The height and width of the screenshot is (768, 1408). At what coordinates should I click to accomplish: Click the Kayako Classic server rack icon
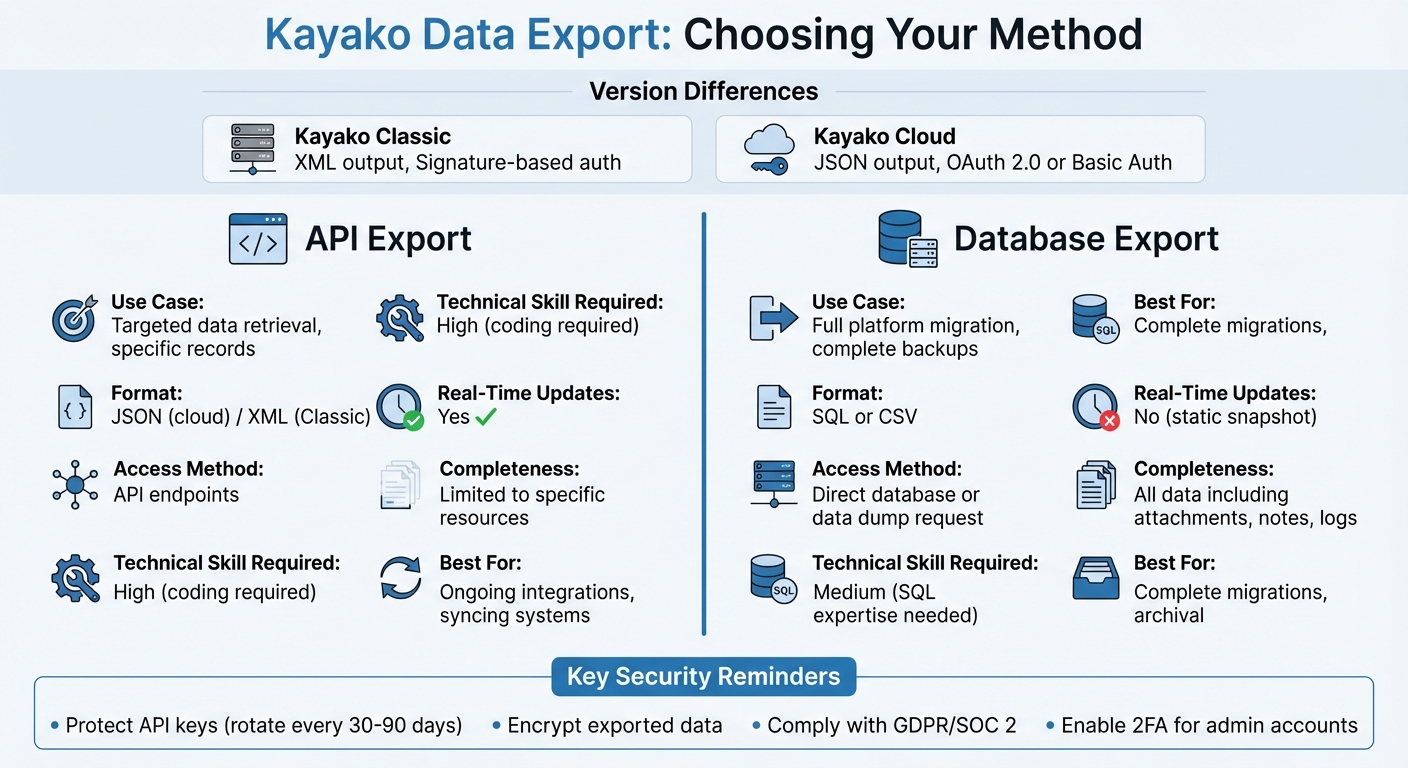(252, 148)
